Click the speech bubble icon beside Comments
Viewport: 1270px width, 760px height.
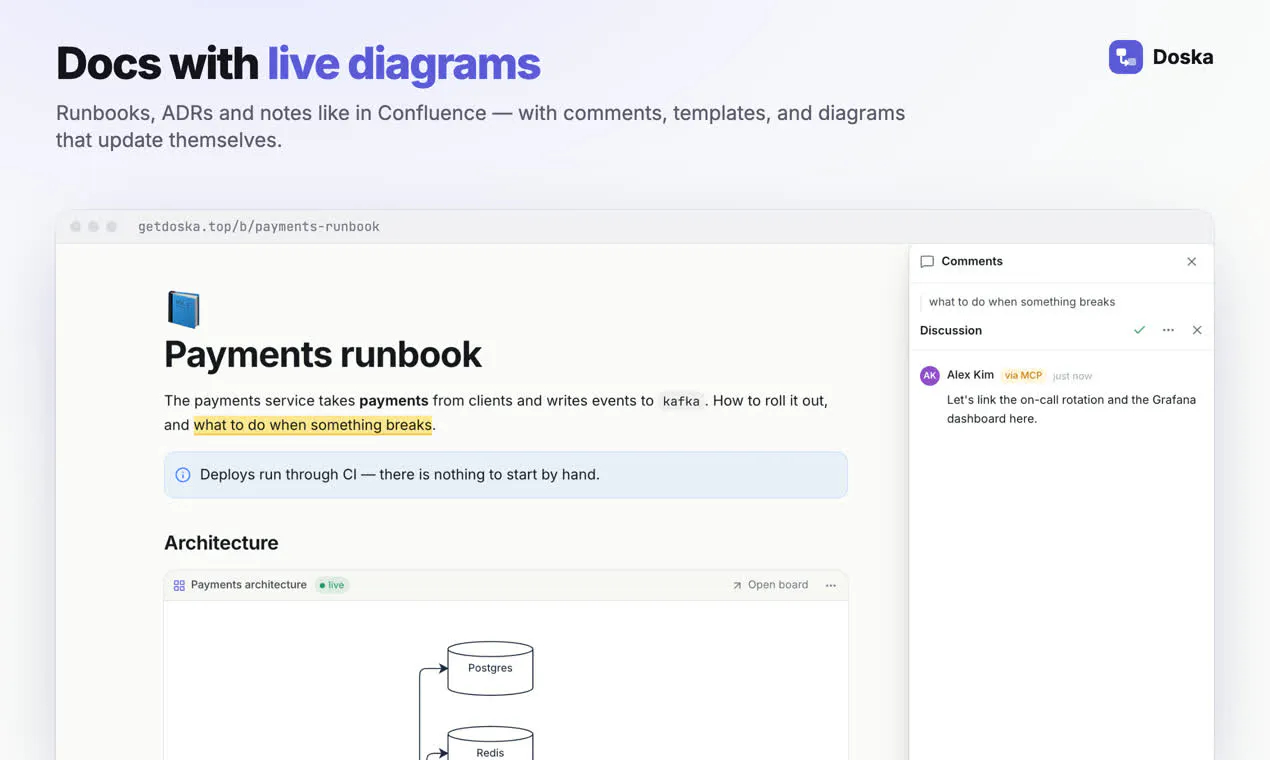pyautogui.click(x=927, y=262)
